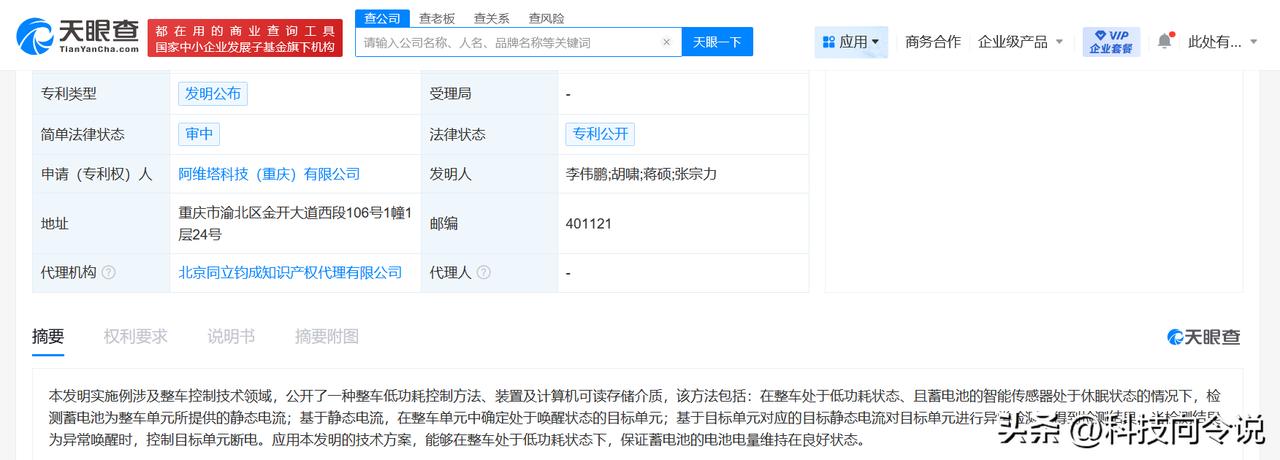Click the 天眼一下 search button
This screenshot has width=1280, height=460.
717,42
